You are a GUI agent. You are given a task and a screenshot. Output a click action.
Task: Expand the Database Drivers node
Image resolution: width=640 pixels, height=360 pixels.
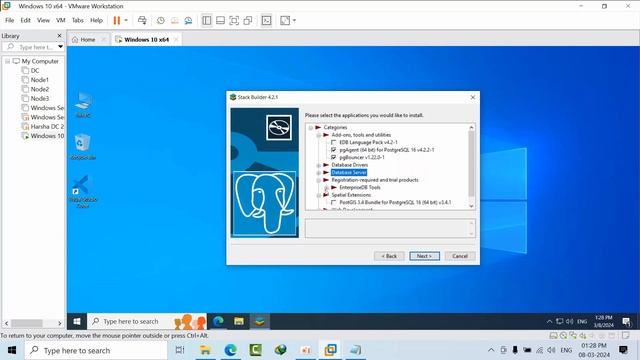(318, 165)
